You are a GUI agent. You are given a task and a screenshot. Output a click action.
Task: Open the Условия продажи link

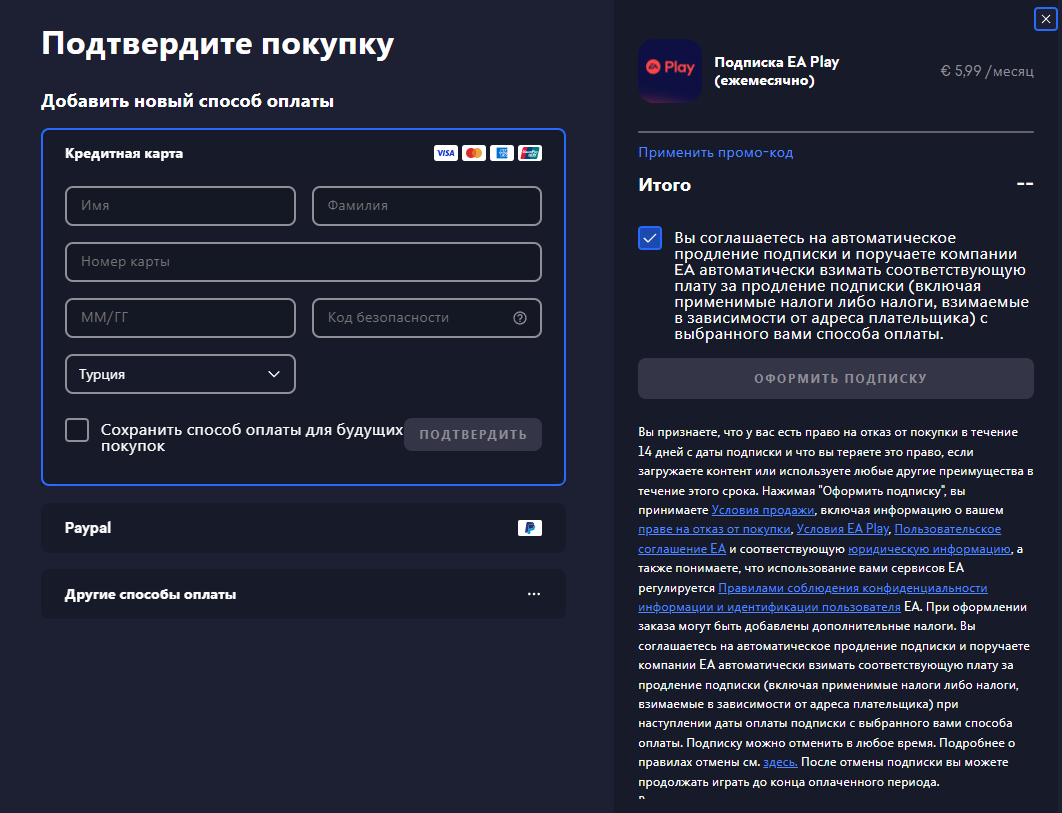click(763, 509)
